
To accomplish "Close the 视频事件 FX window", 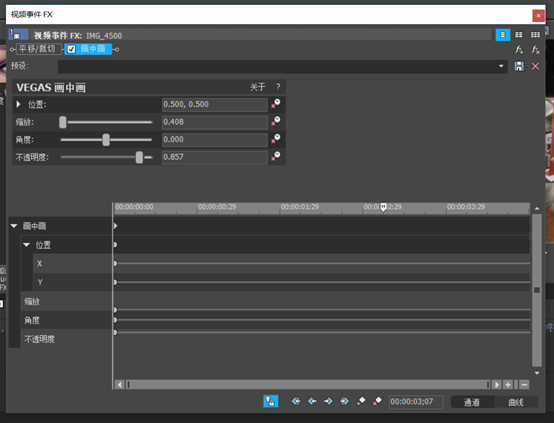I will tap(538, 16).
